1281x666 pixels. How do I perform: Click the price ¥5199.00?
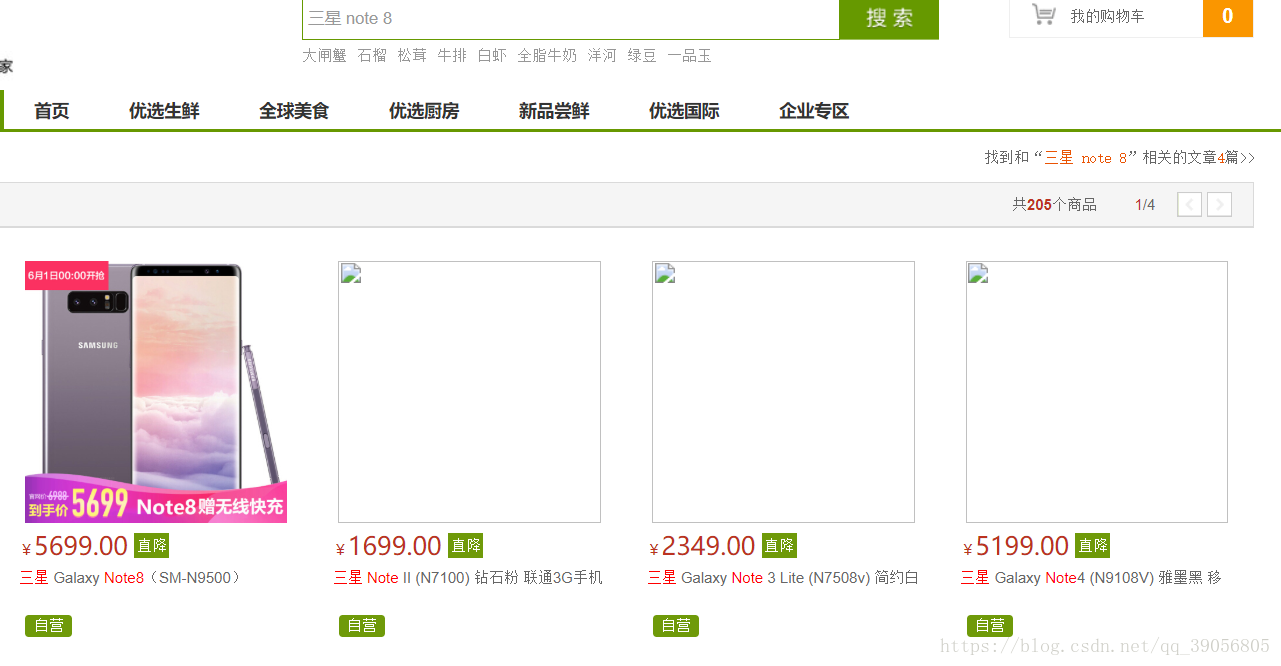tap(1016, 546)
